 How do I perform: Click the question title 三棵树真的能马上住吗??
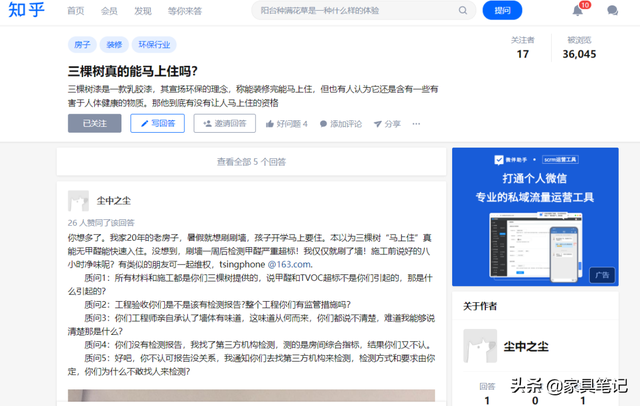(133, 71)
